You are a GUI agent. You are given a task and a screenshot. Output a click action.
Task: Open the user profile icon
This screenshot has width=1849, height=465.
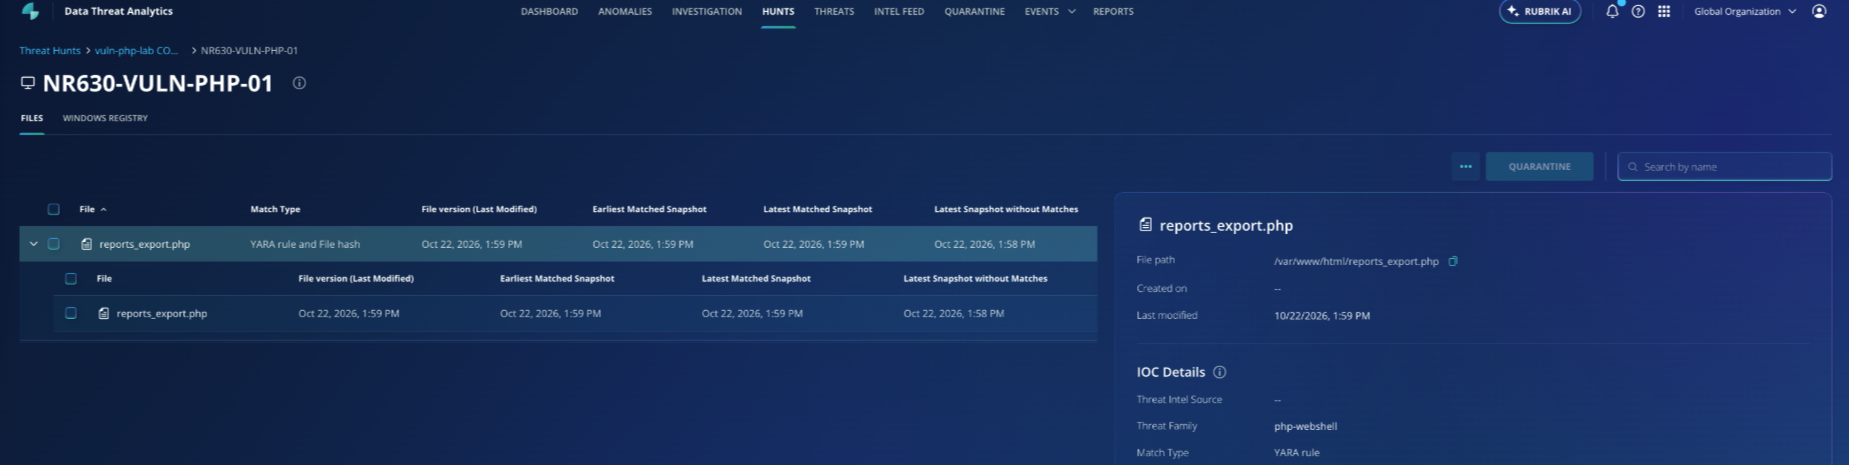1819,12
